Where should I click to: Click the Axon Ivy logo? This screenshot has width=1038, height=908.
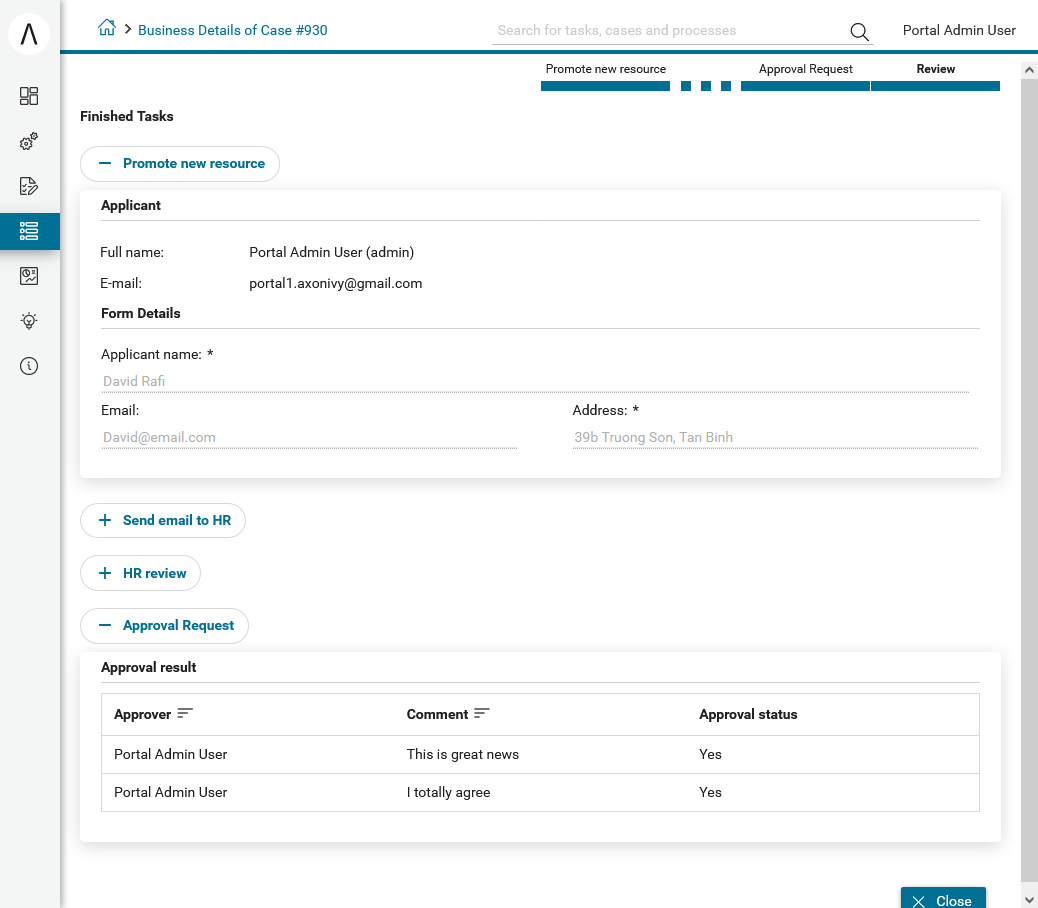29,34
